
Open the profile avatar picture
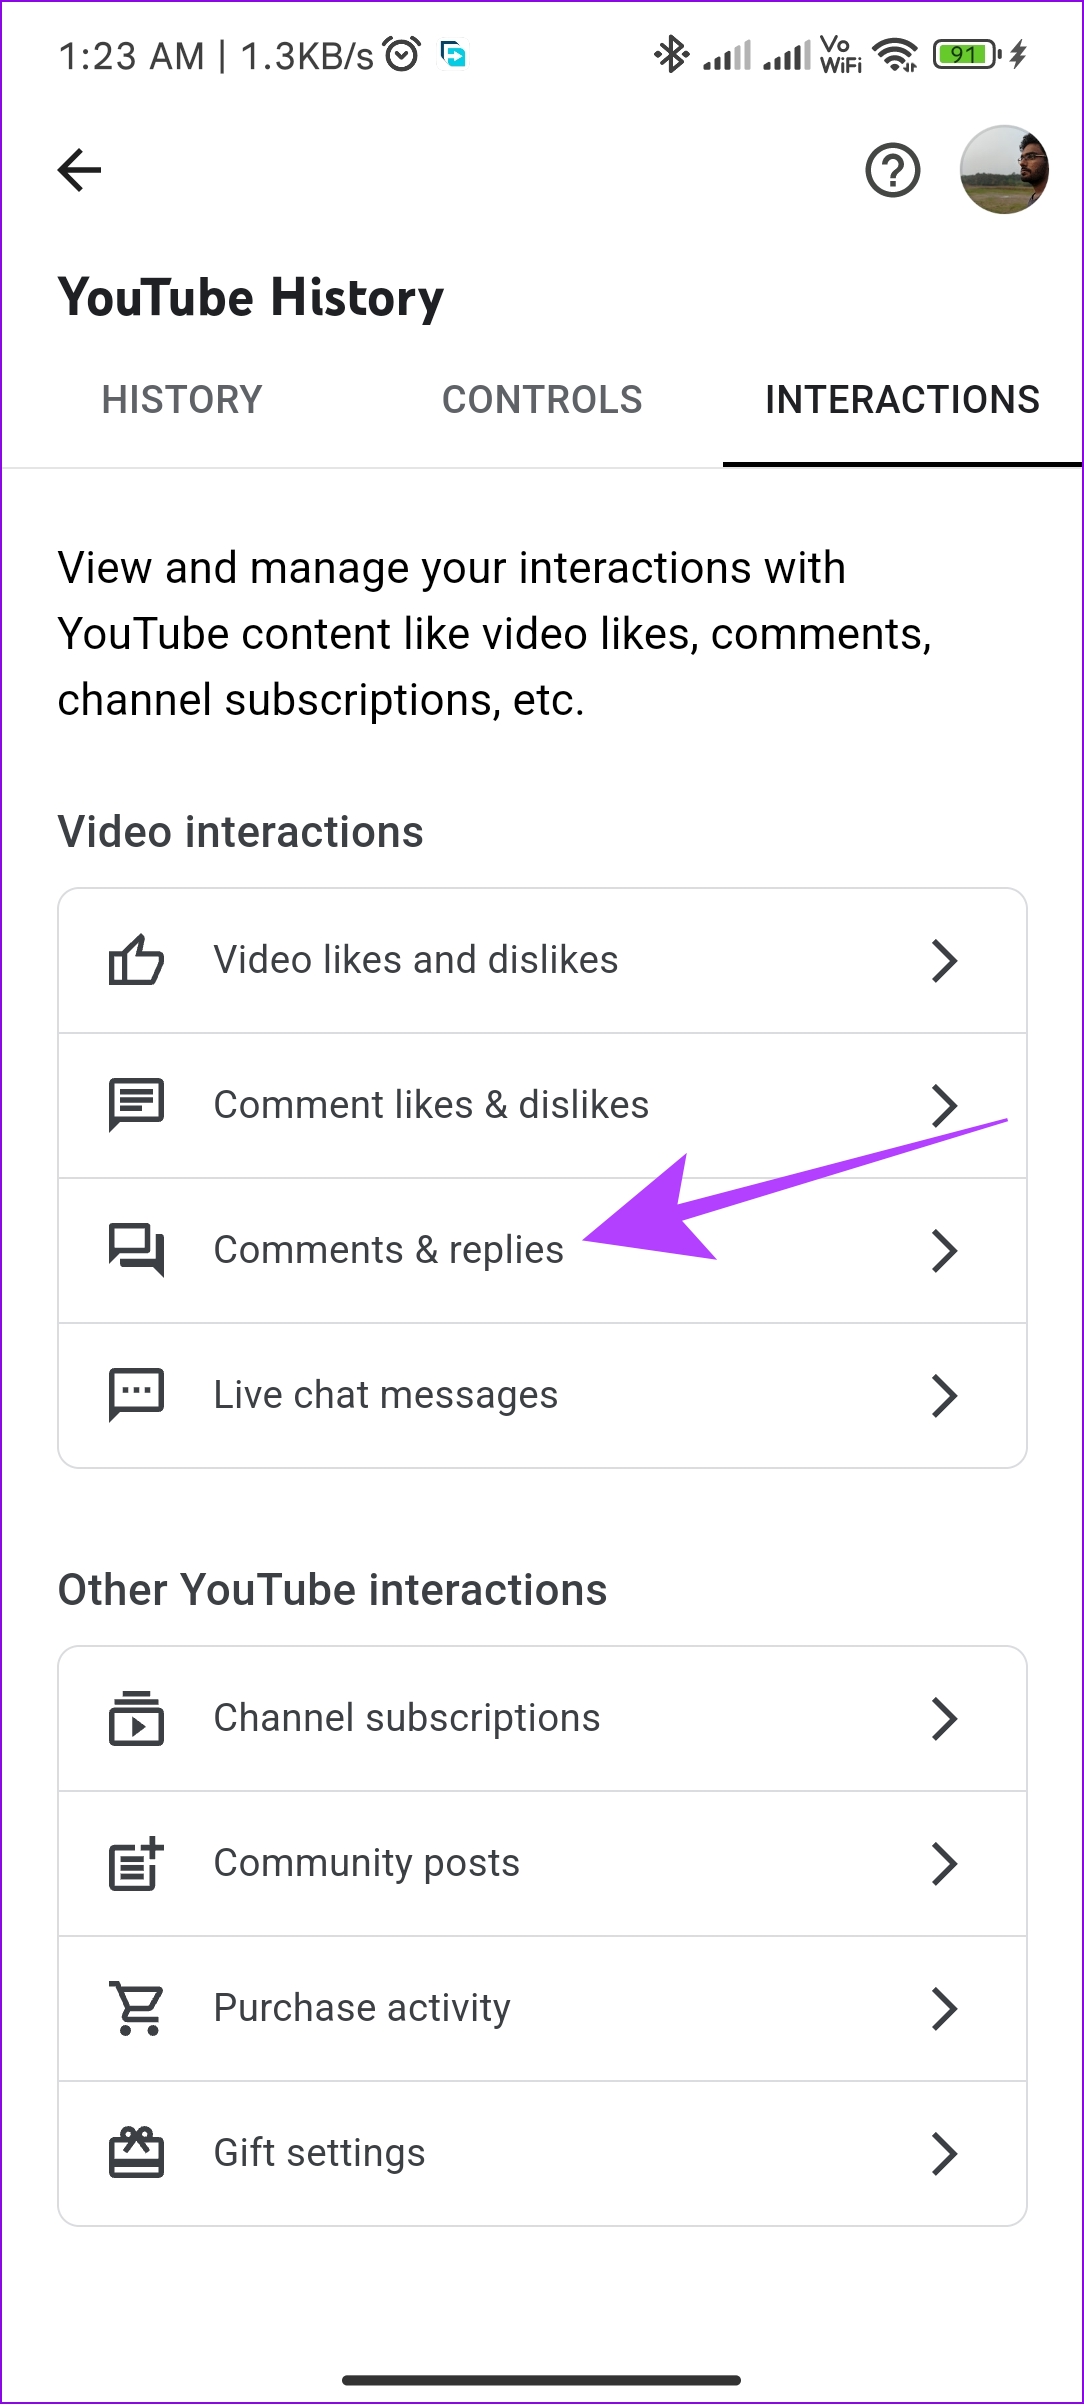click(1004, 170)
